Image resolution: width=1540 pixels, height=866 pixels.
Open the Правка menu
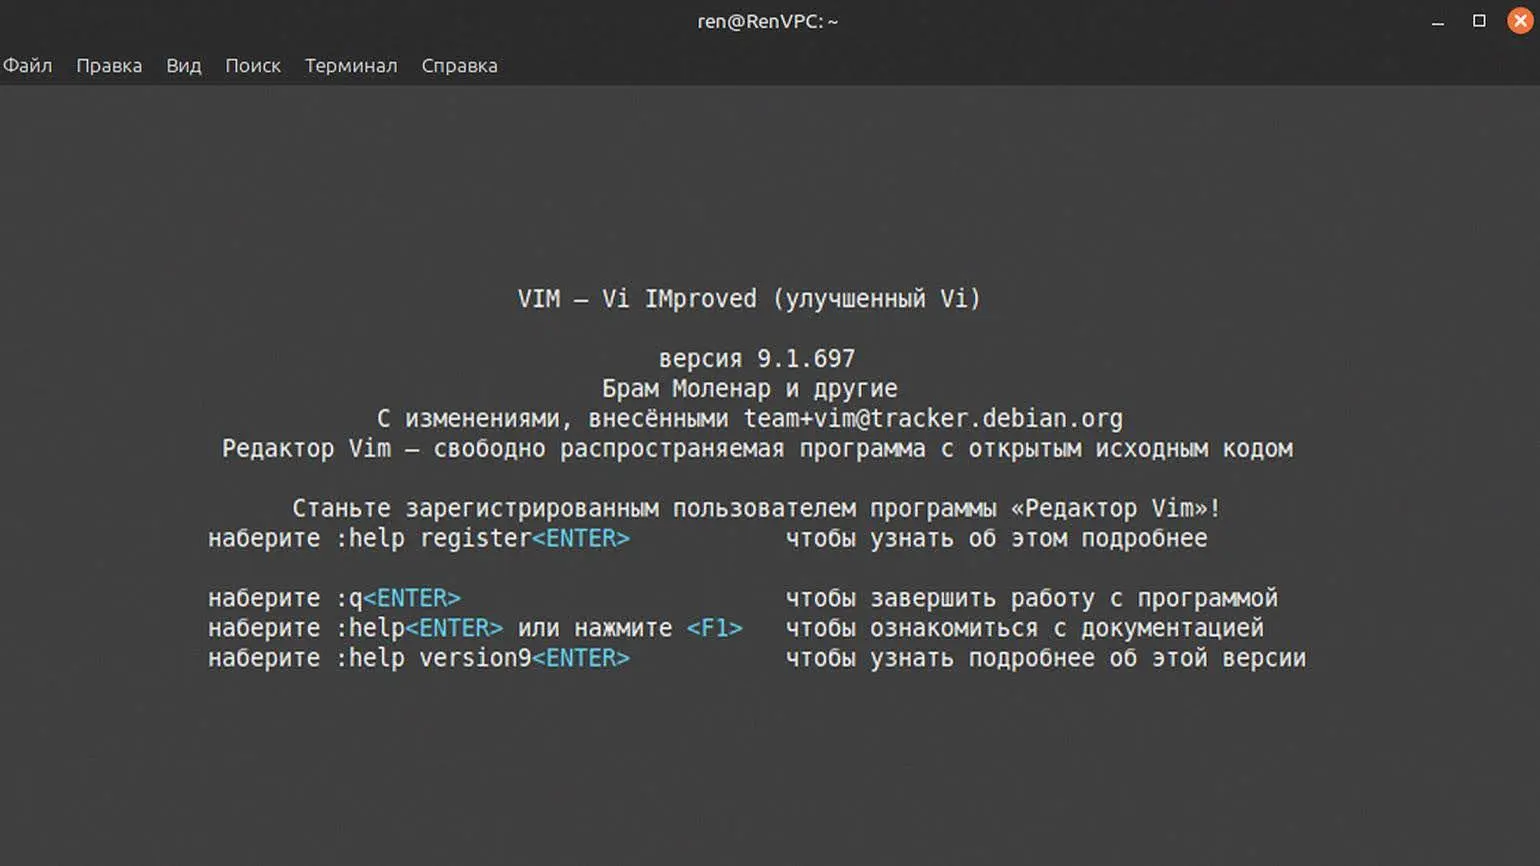tap(109, 66)
